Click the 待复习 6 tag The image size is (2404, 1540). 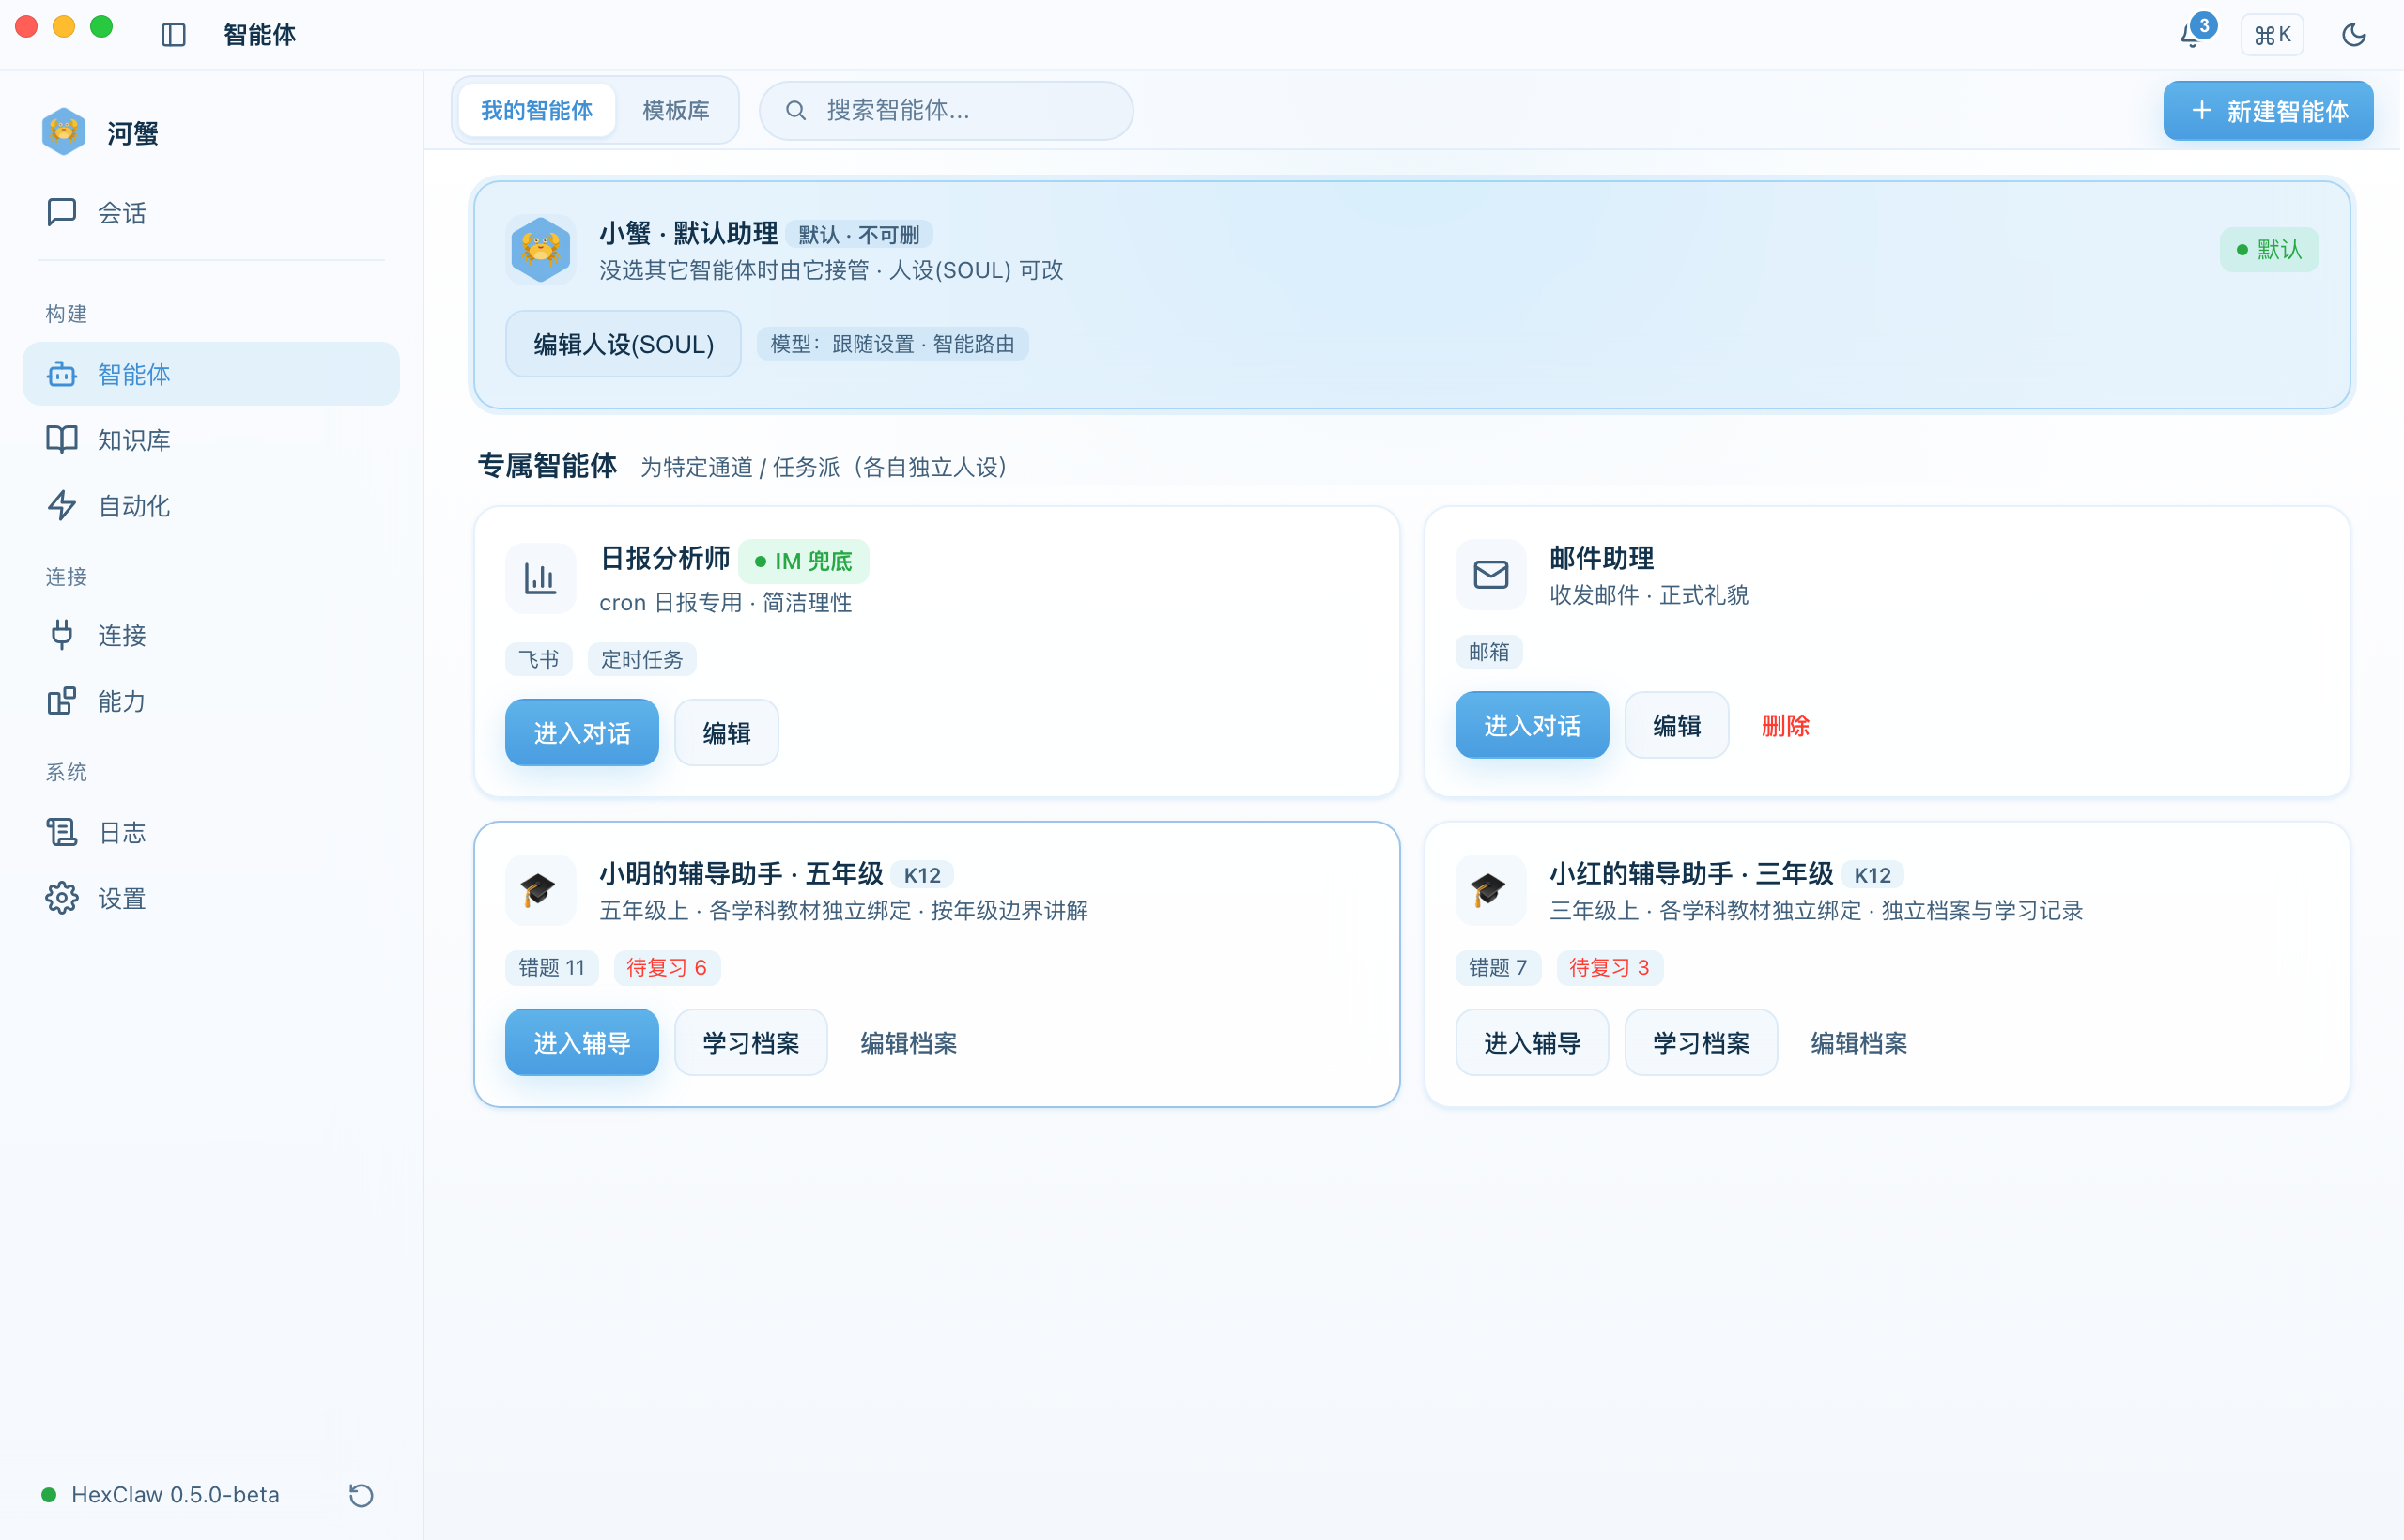(666, 967)
